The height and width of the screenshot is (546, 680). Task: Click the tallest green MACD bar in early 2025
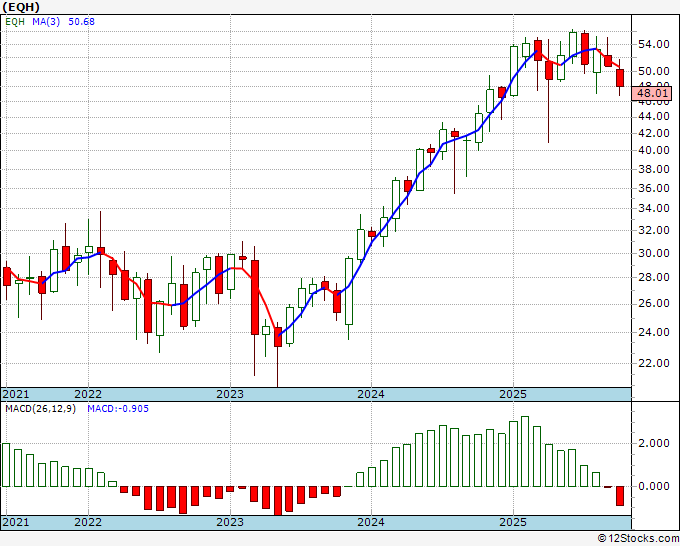(x=525, y=451)
